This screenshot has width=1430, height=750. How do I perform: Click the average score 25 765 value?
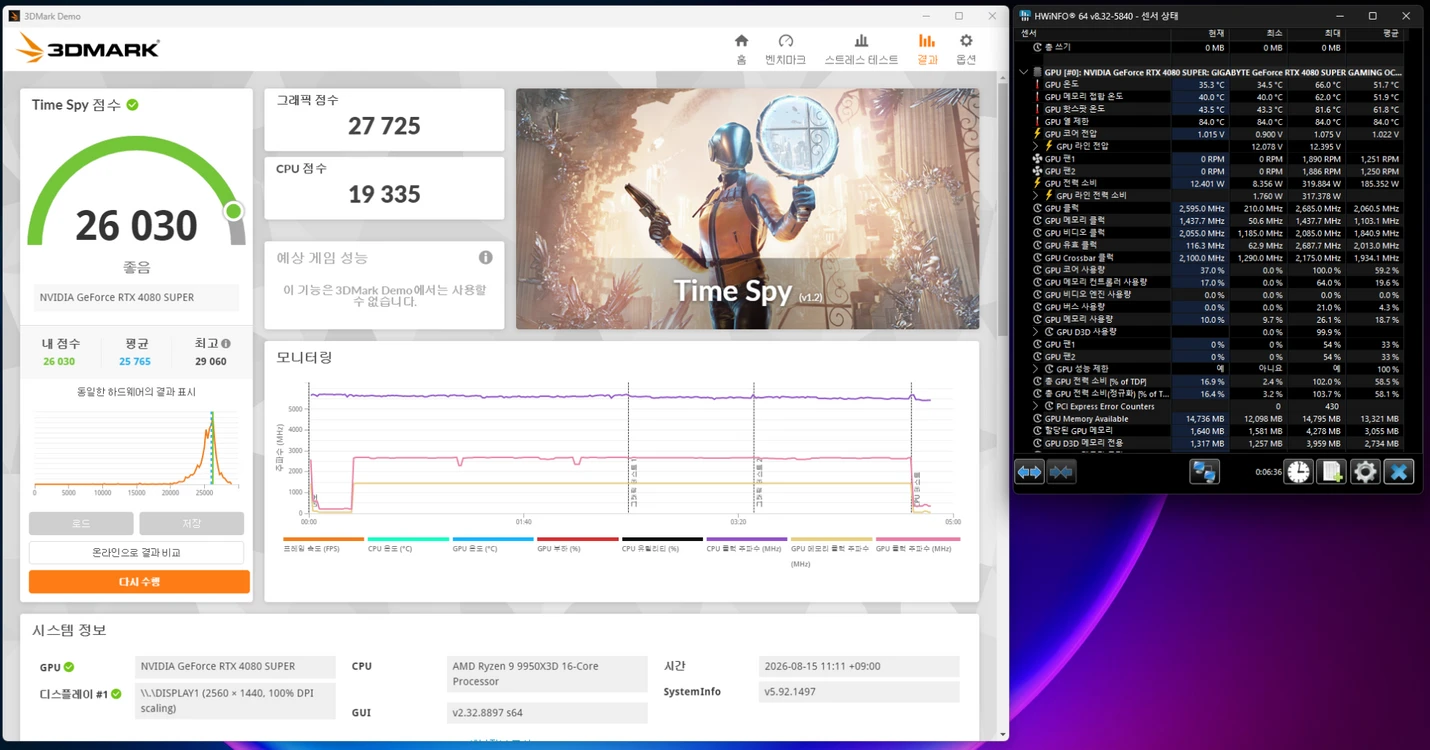(x=135, y=361)
